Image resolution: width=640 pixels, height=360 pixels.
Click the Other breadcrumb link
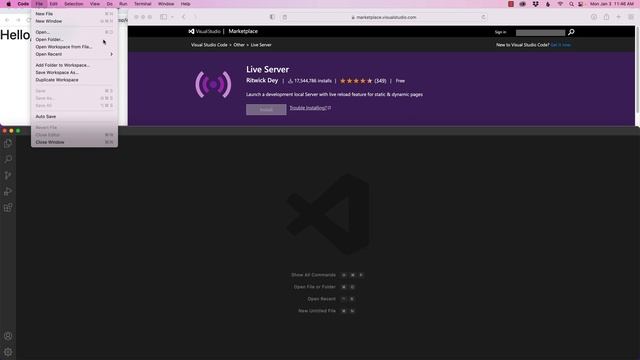[239, 45]
